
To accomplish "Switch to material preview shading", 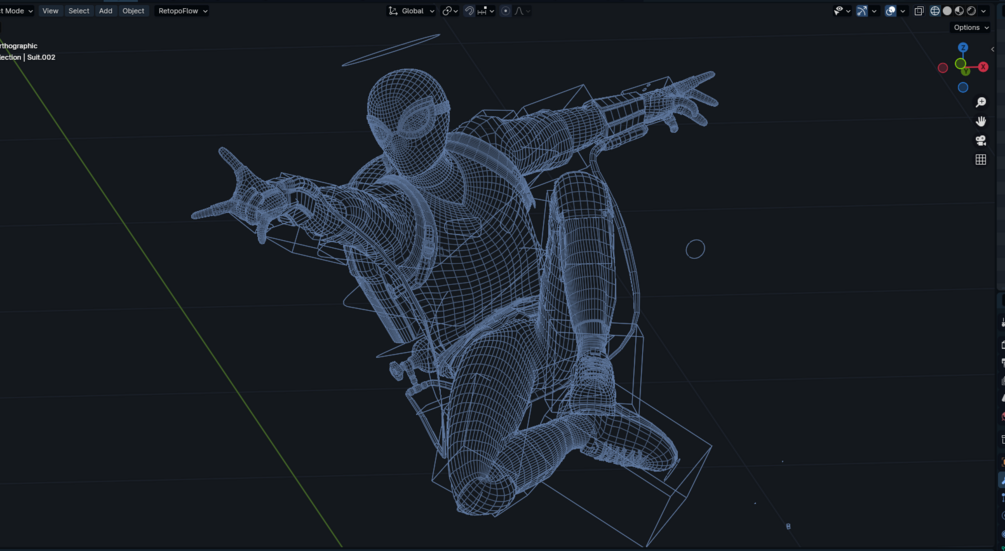I will click(x=959, y=11).
